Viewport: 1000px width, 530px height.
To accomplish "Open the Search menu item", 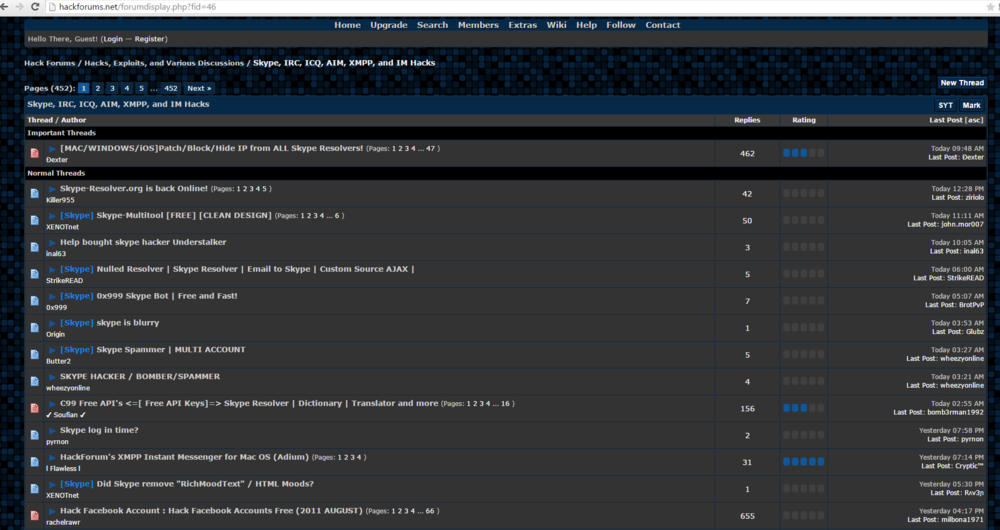I will 432,25.
